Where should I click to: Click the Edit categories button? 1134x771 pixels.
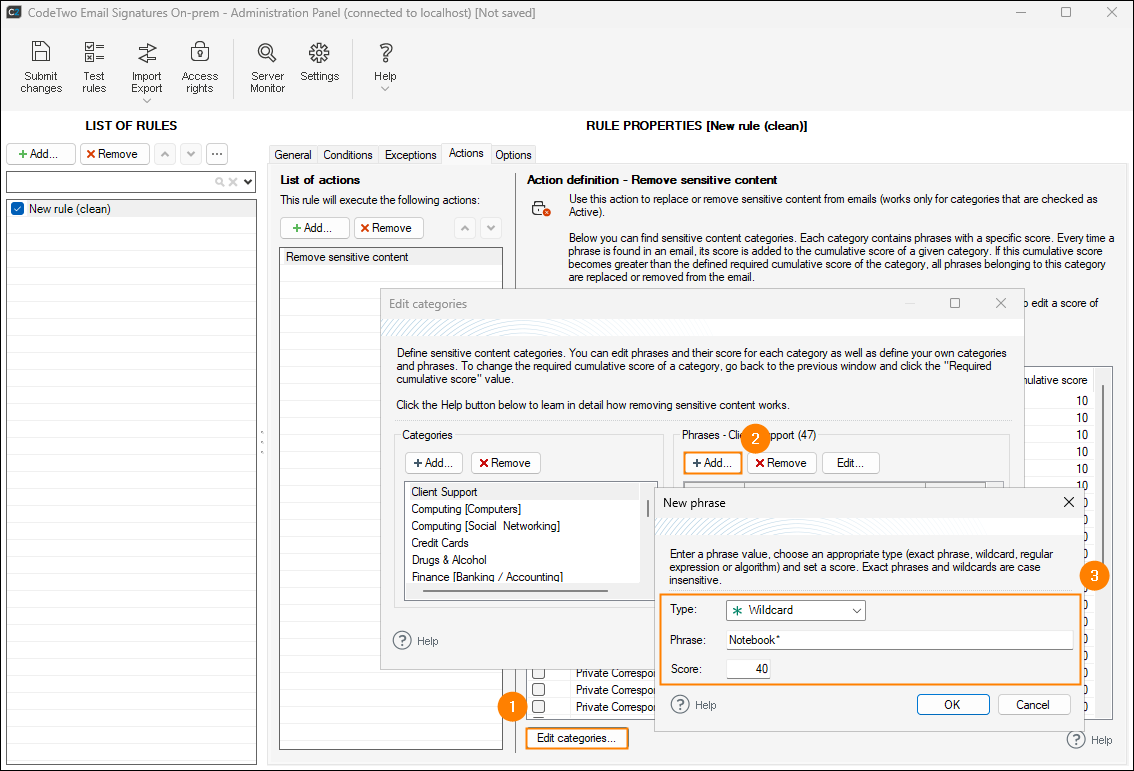[x=577, y=739]
